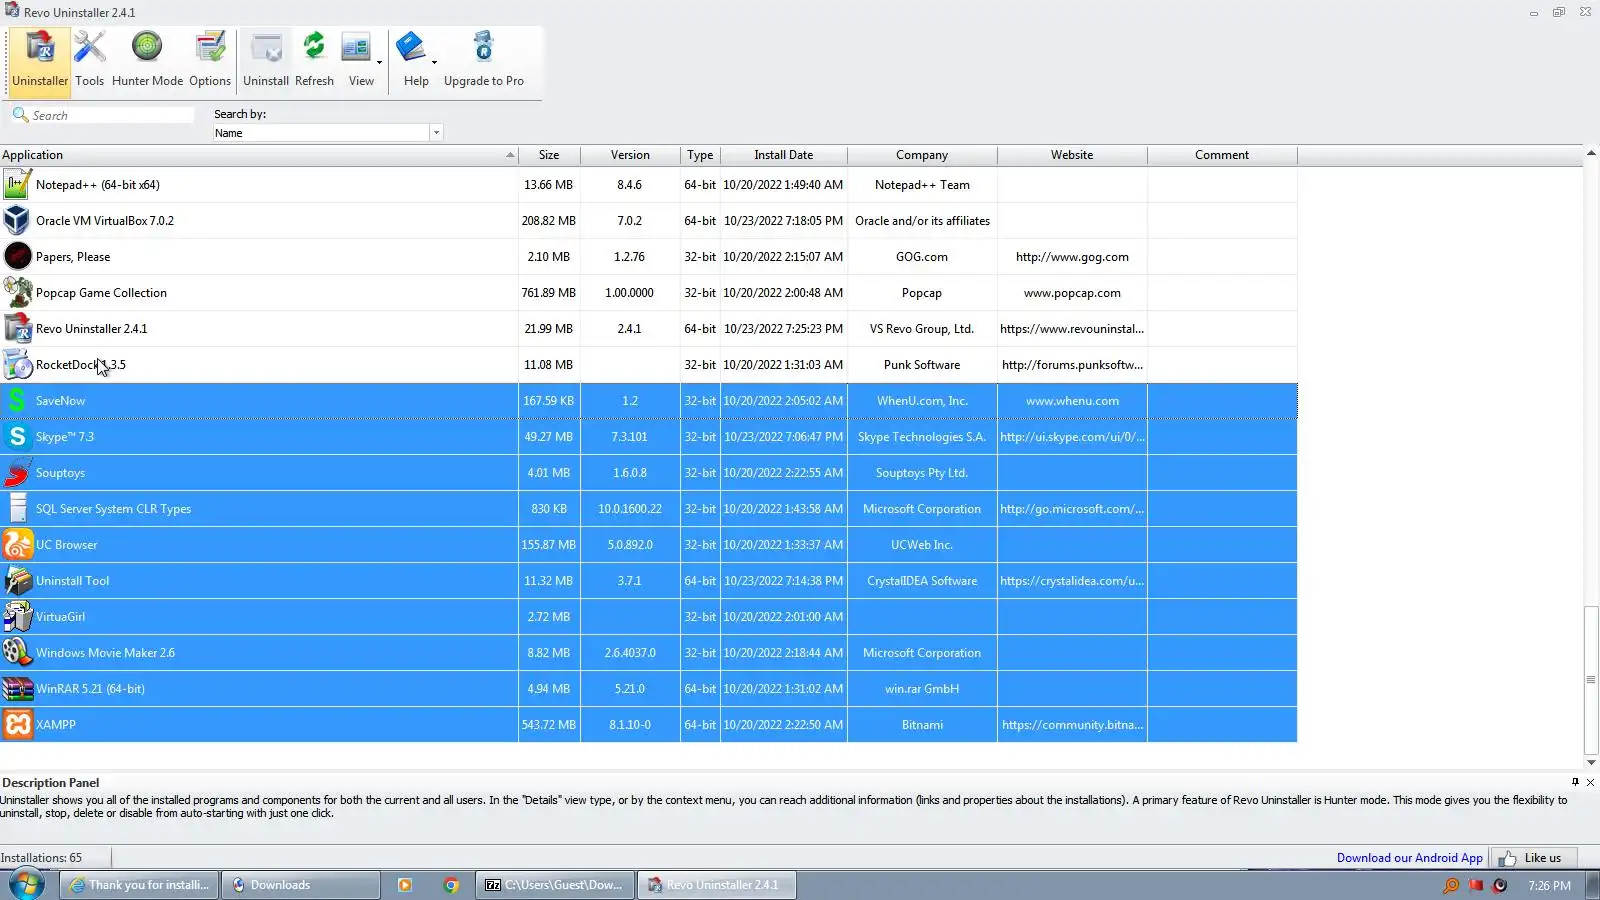Select the Oracle VM VirtualBox icon

click(17, 221)
